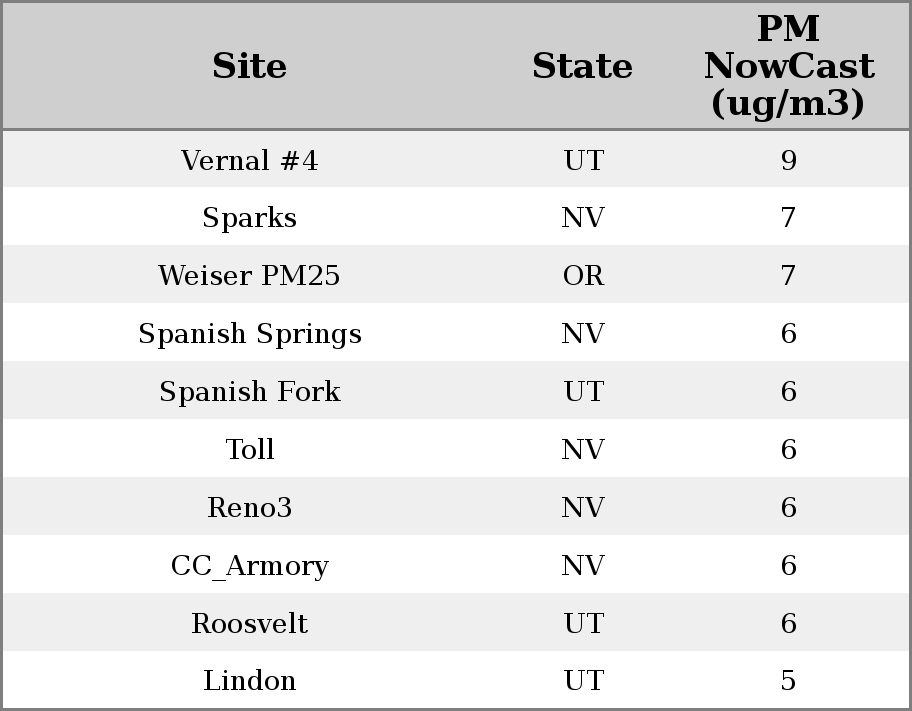Click the Reno3 site name
912x711 pixels.
point(249,508)
